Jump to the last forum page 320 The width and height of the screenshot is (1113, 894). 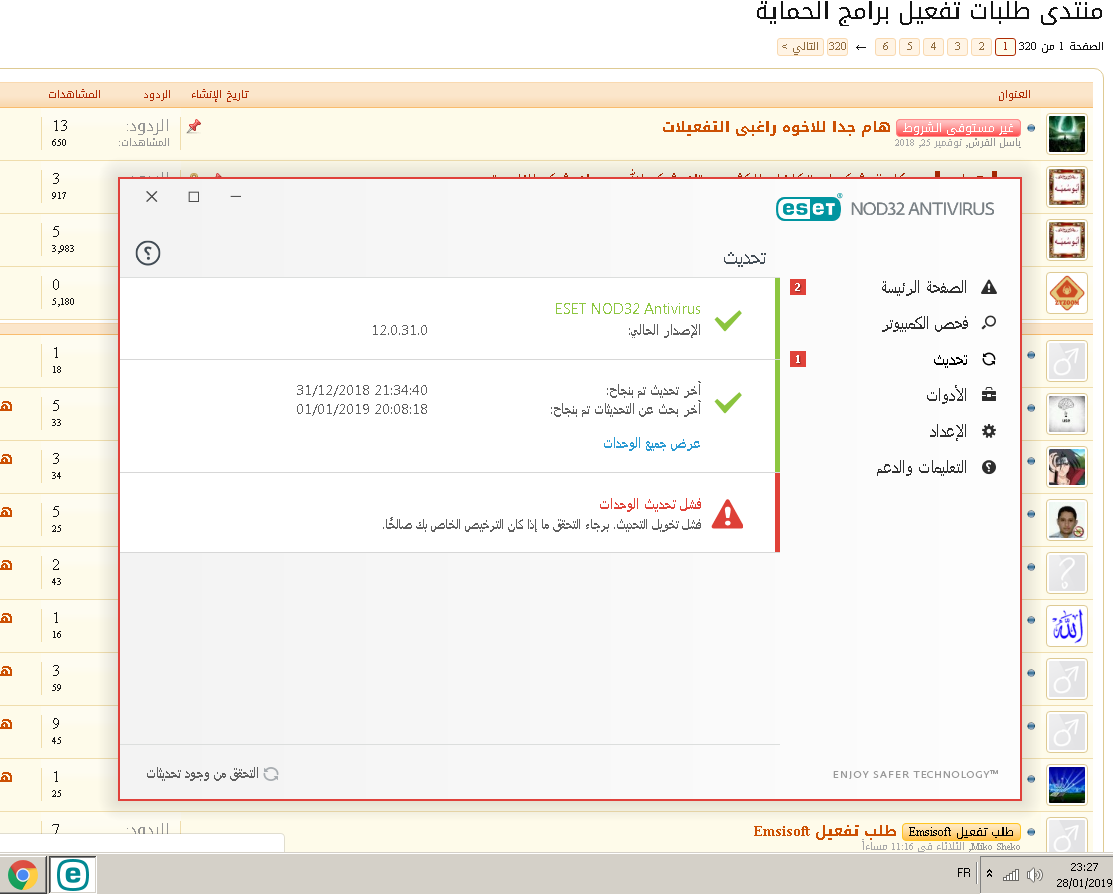pos(838,47)
